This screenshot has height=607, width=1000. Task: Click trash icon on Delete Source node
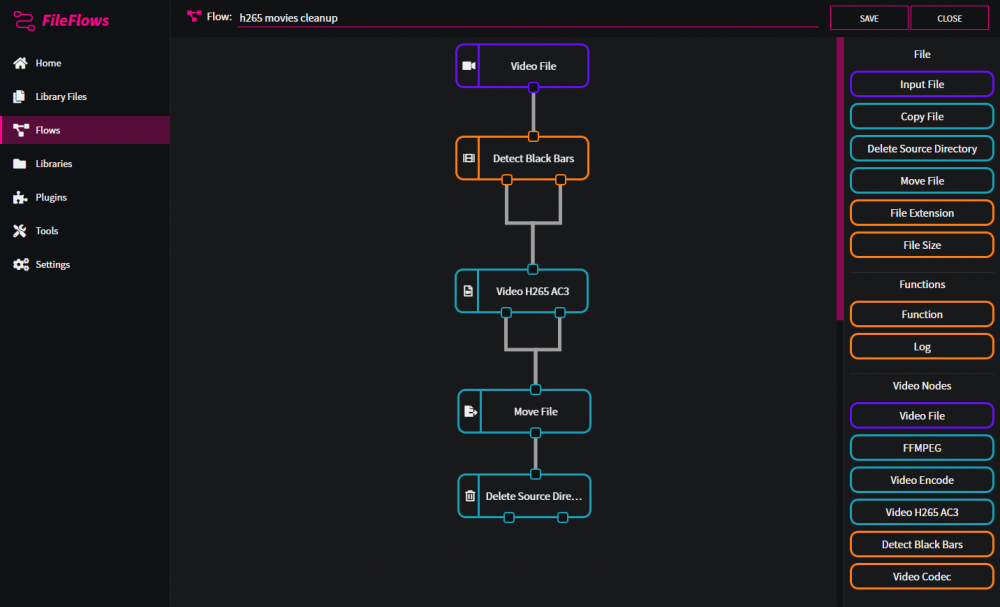click(470, 496)
